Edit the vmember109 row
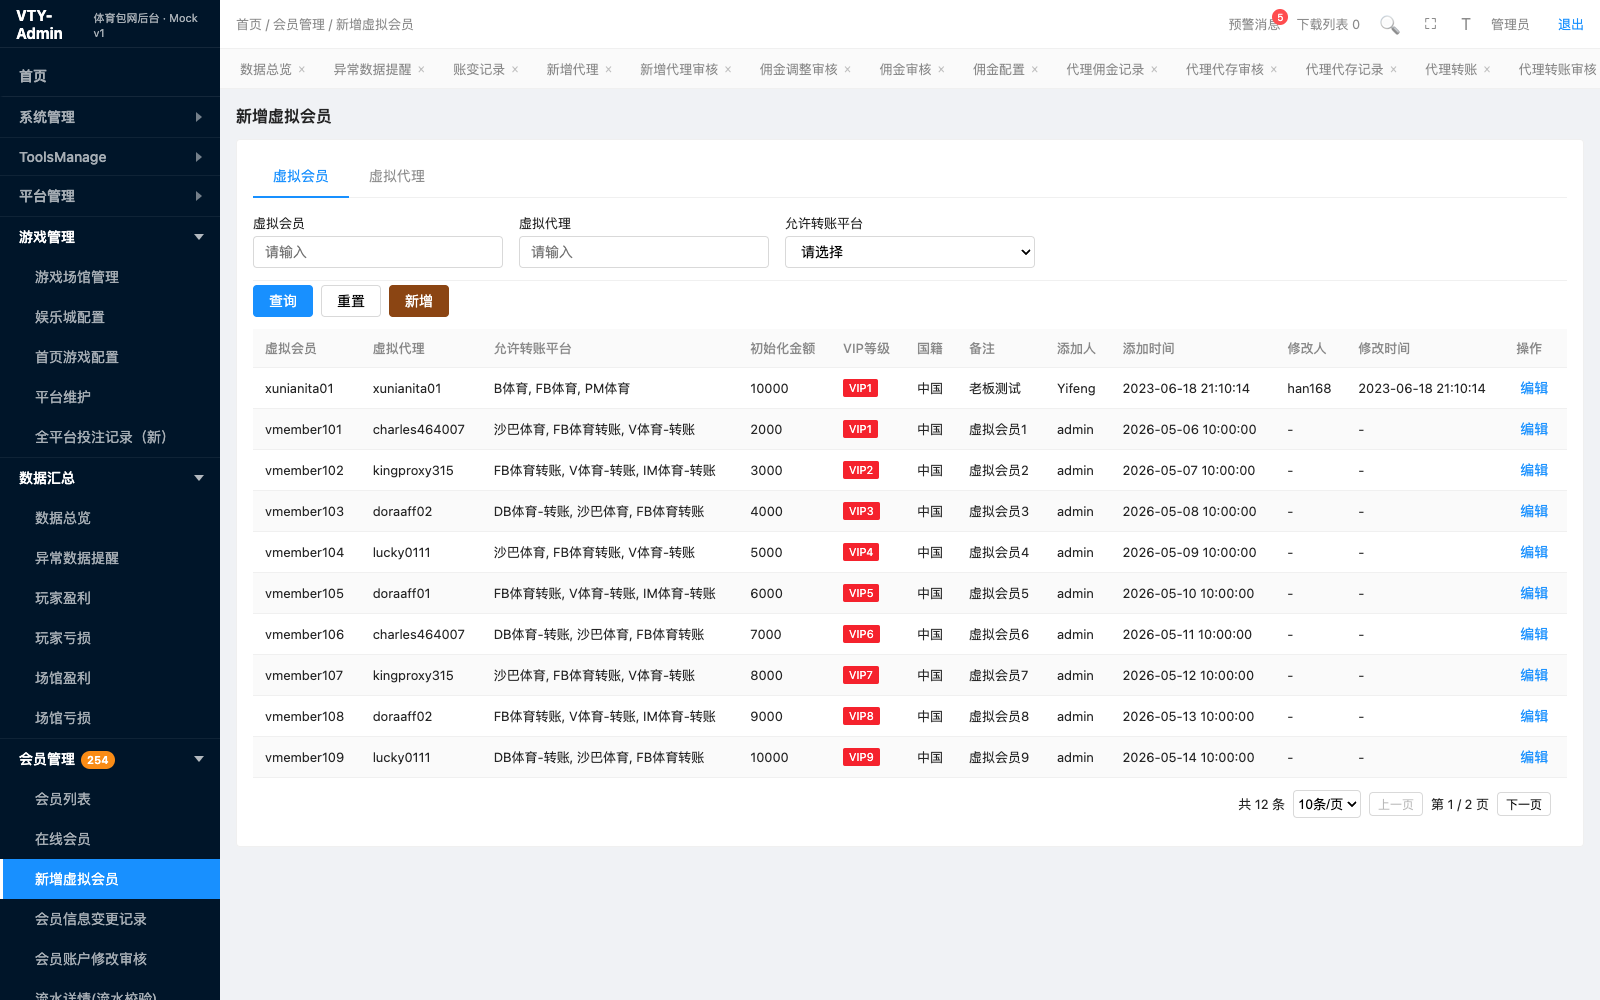Image resolution: width=1600 pixels, height=1000 pixels. (x=1534, y=757)
